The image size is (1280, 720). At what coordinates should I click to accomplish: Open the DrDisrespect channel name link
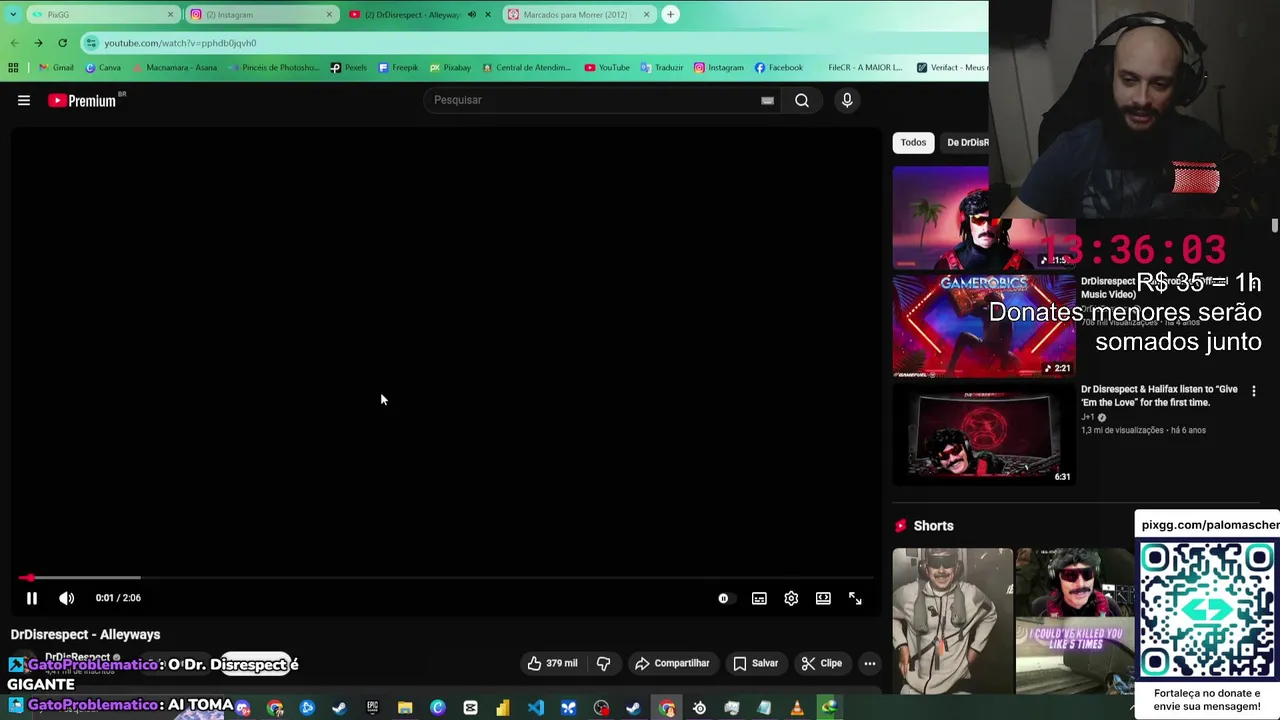[77, 657]
